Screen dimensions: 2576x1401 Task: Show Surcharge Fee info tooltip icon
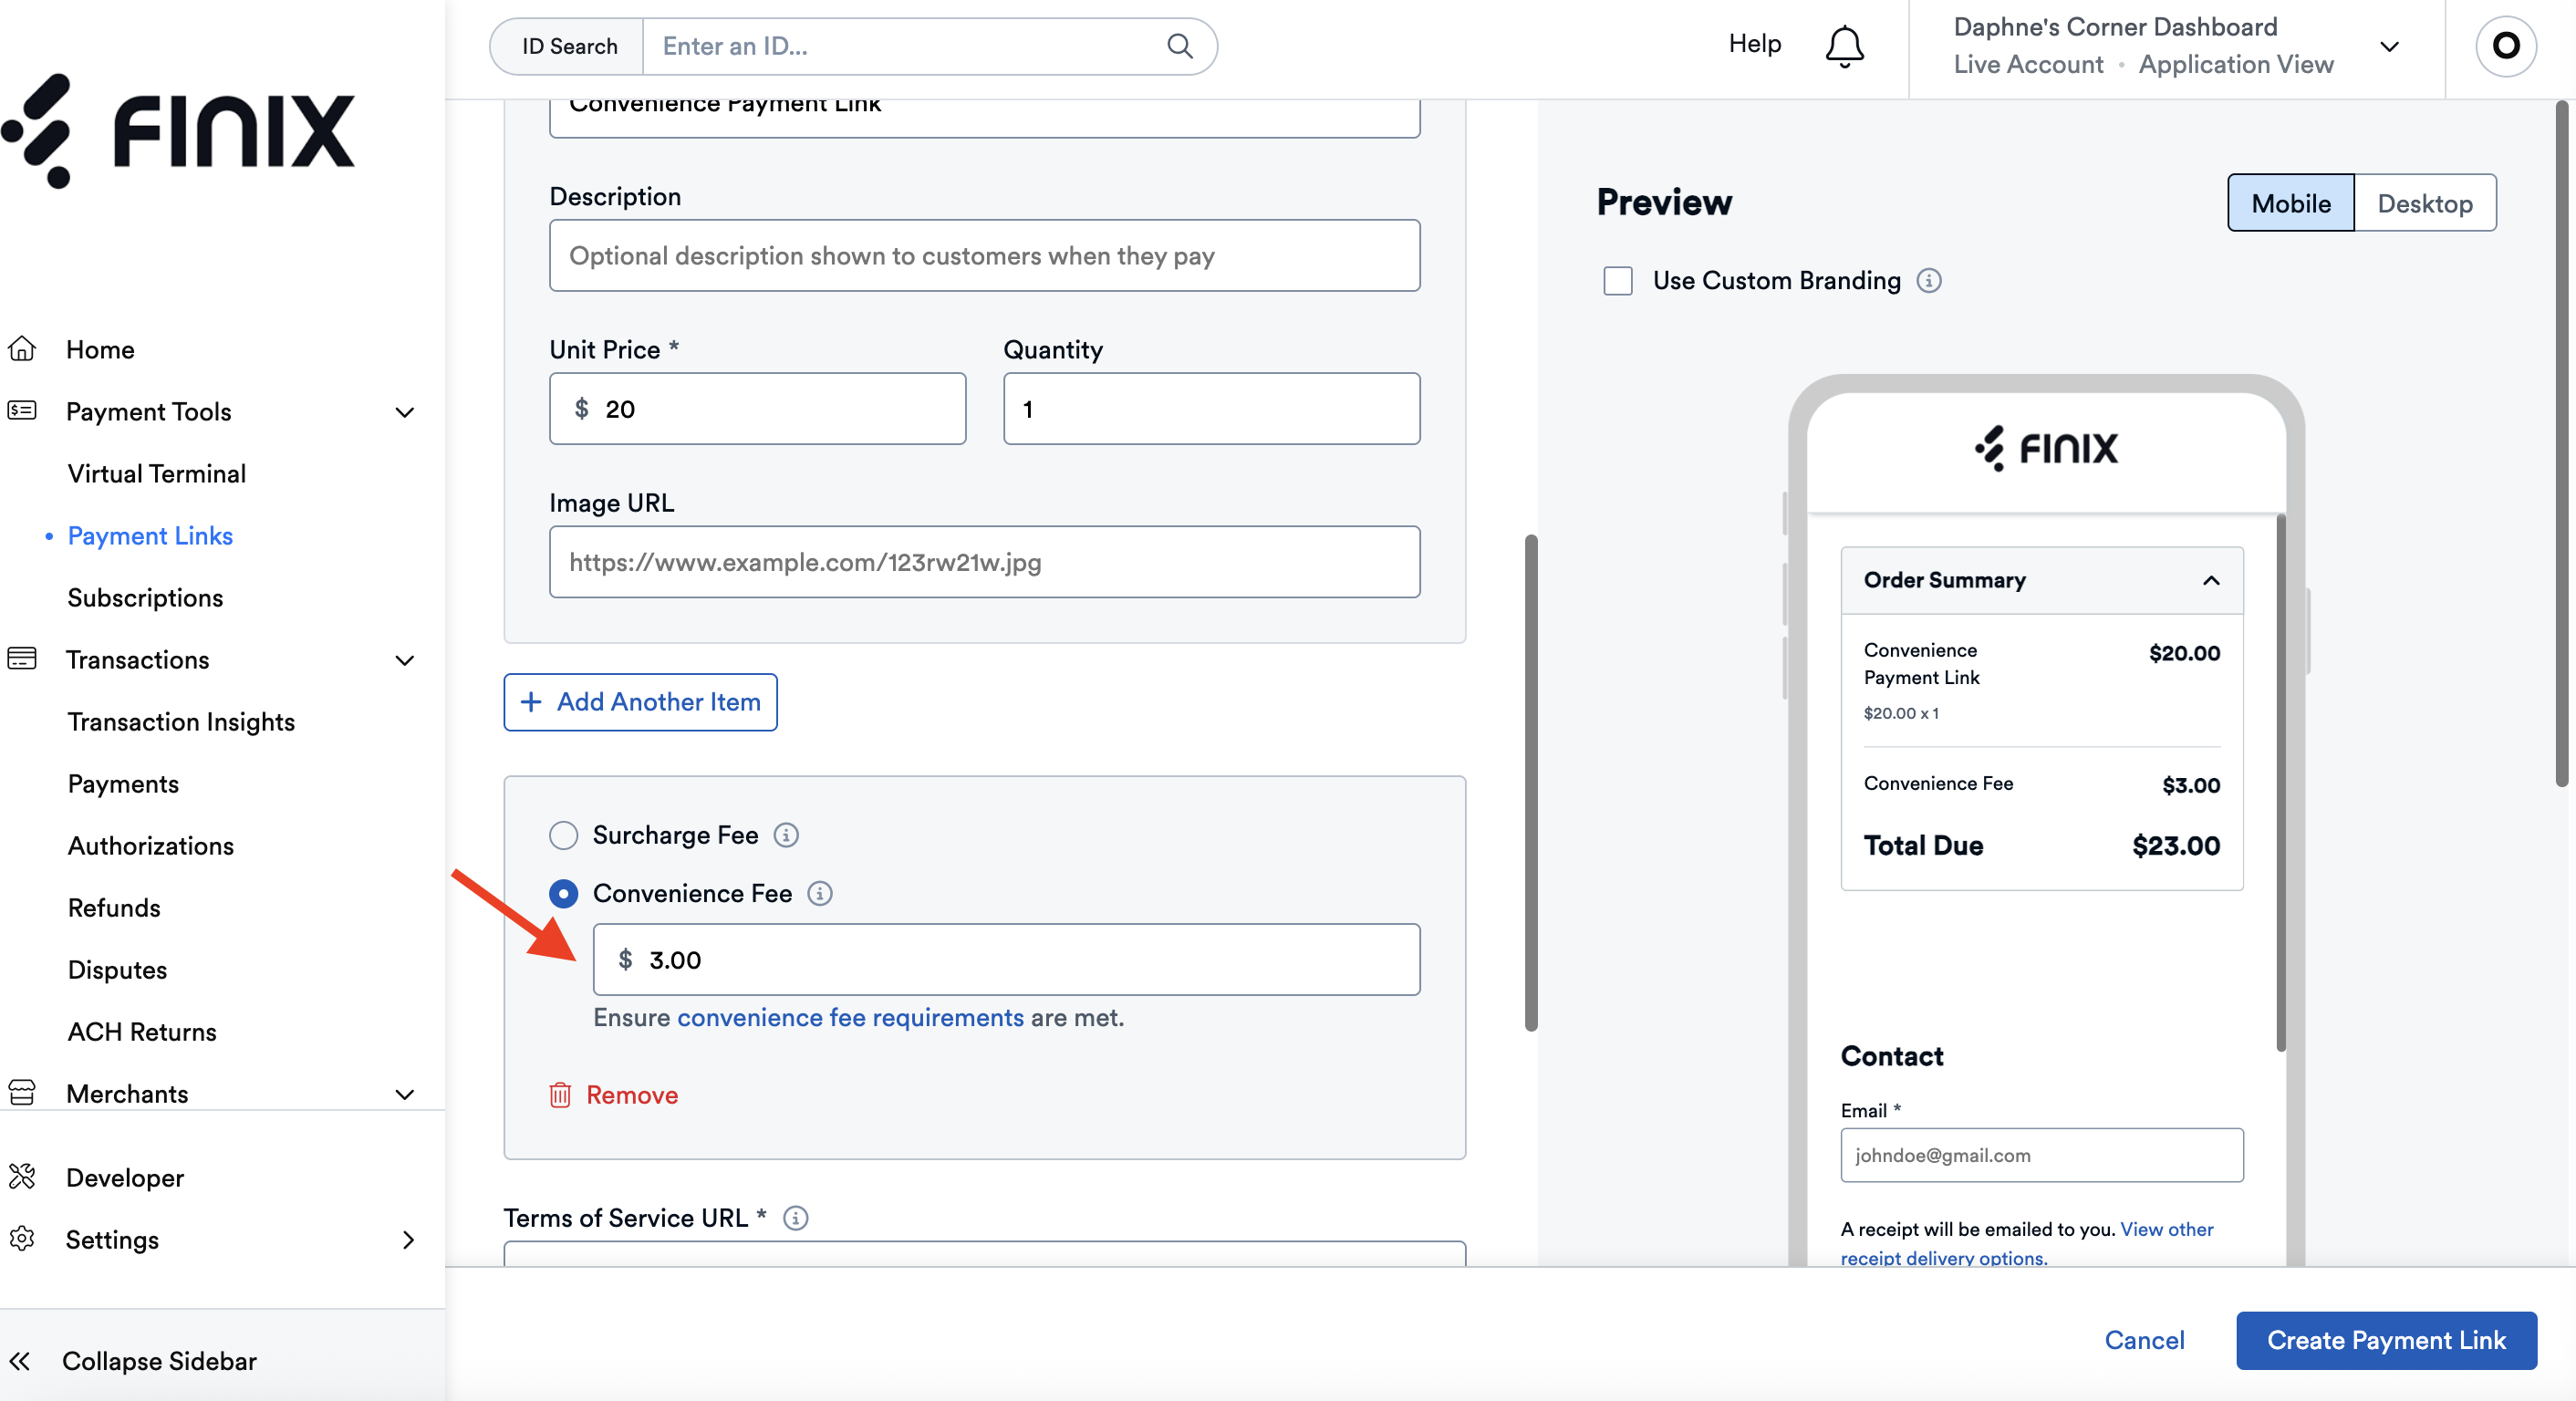click(x=786, y=835)
